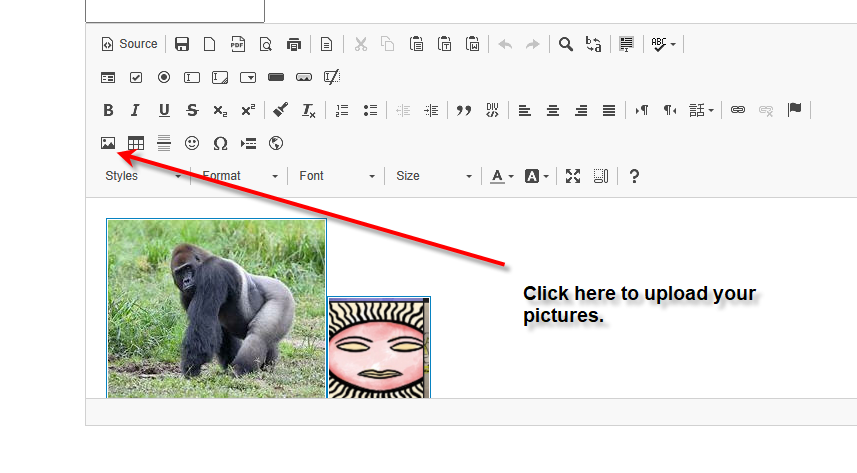Select the gorilla image in editor
The width and height of the screenshot is (857, 473).
pos(216,307)
